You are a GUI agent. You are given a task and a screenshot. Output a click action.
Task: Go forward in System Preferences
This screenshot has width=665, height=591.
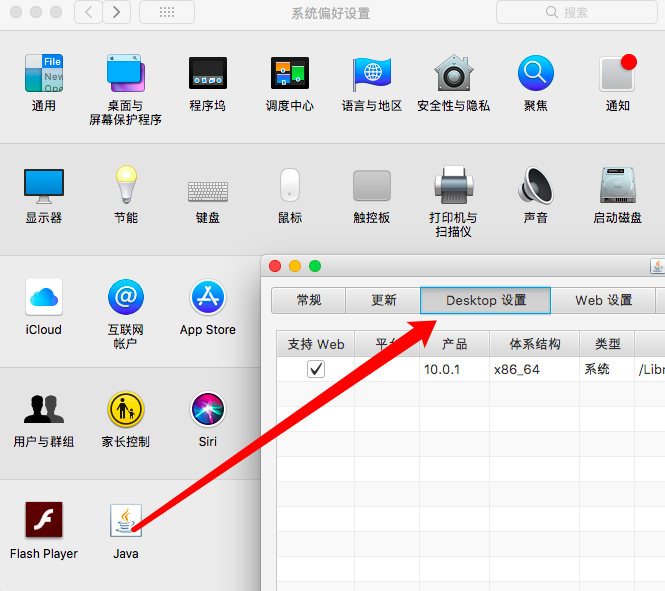[116, 12]
